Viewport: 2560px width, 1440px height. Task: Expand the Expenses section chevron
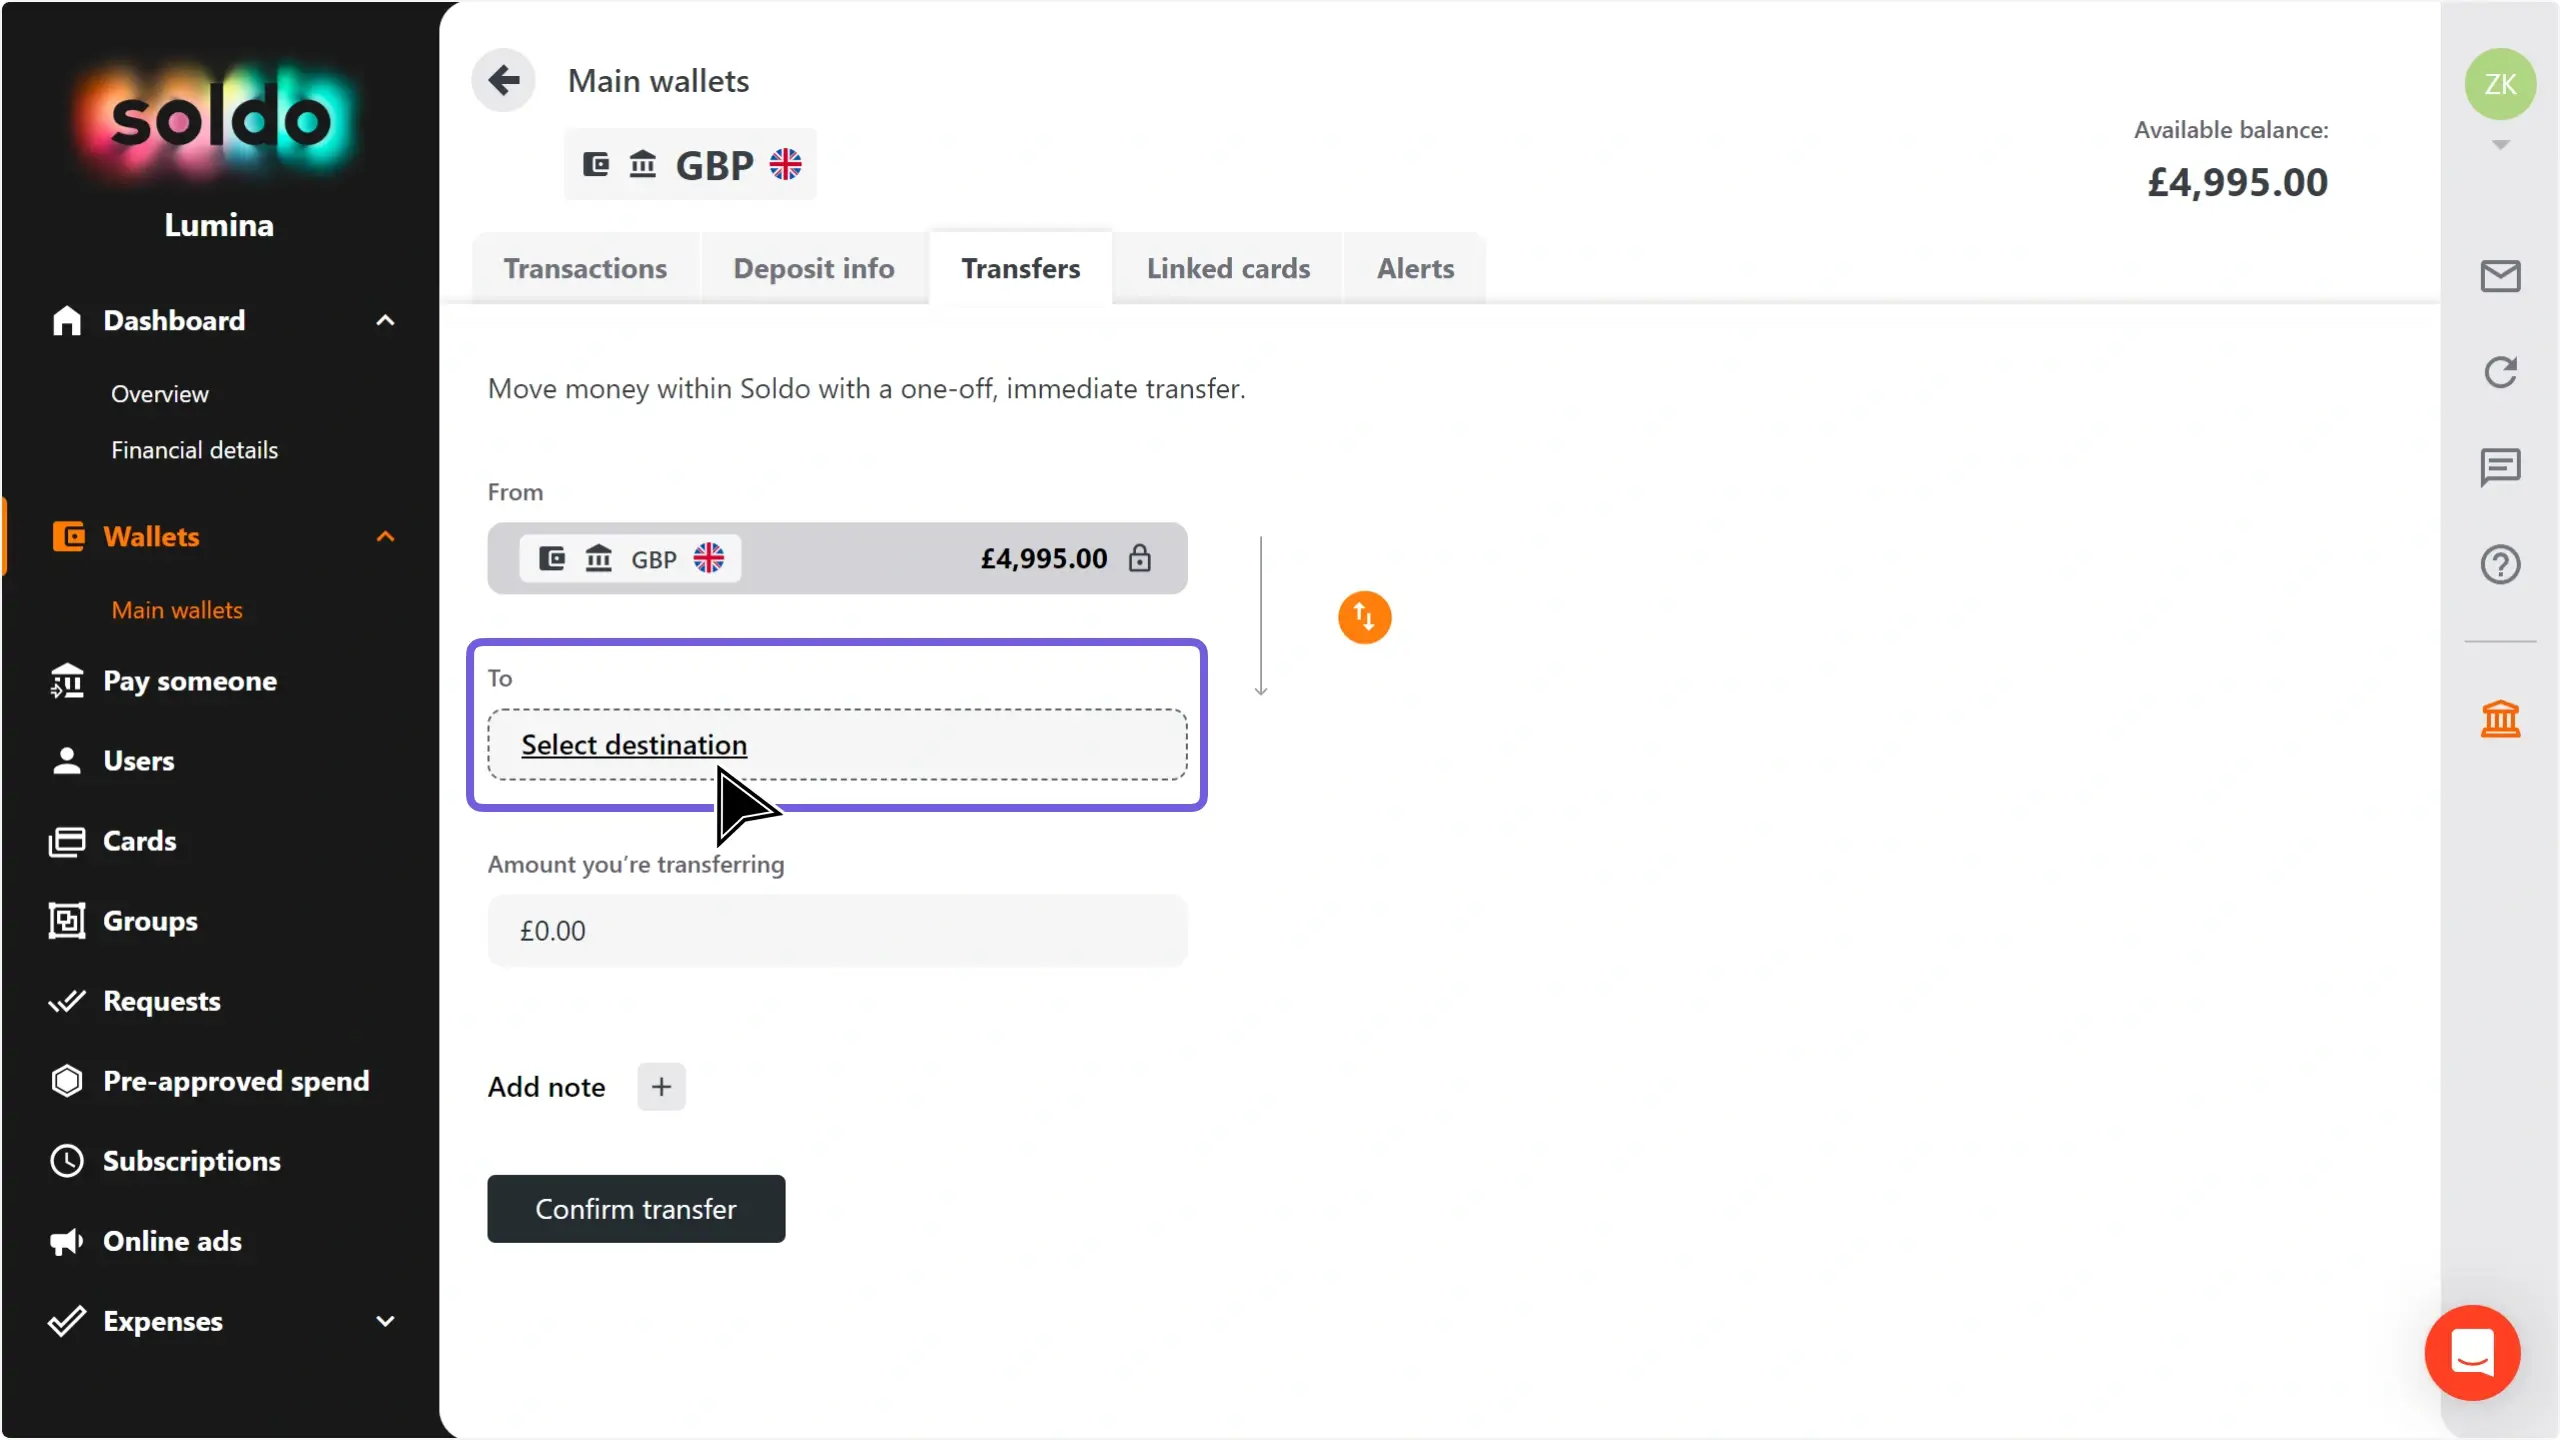tap(385, 1321)
